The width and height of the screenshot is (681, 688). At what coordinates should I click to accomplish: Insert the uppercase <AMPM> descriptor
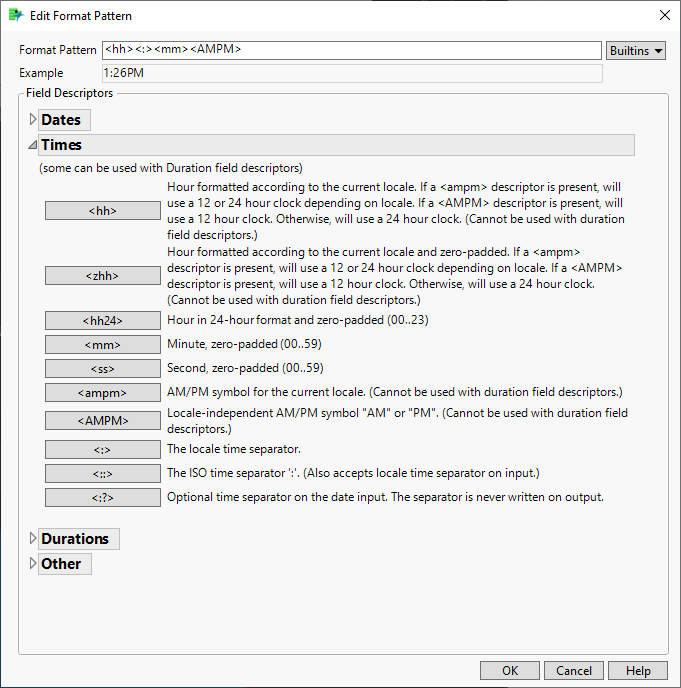point(103,421)
